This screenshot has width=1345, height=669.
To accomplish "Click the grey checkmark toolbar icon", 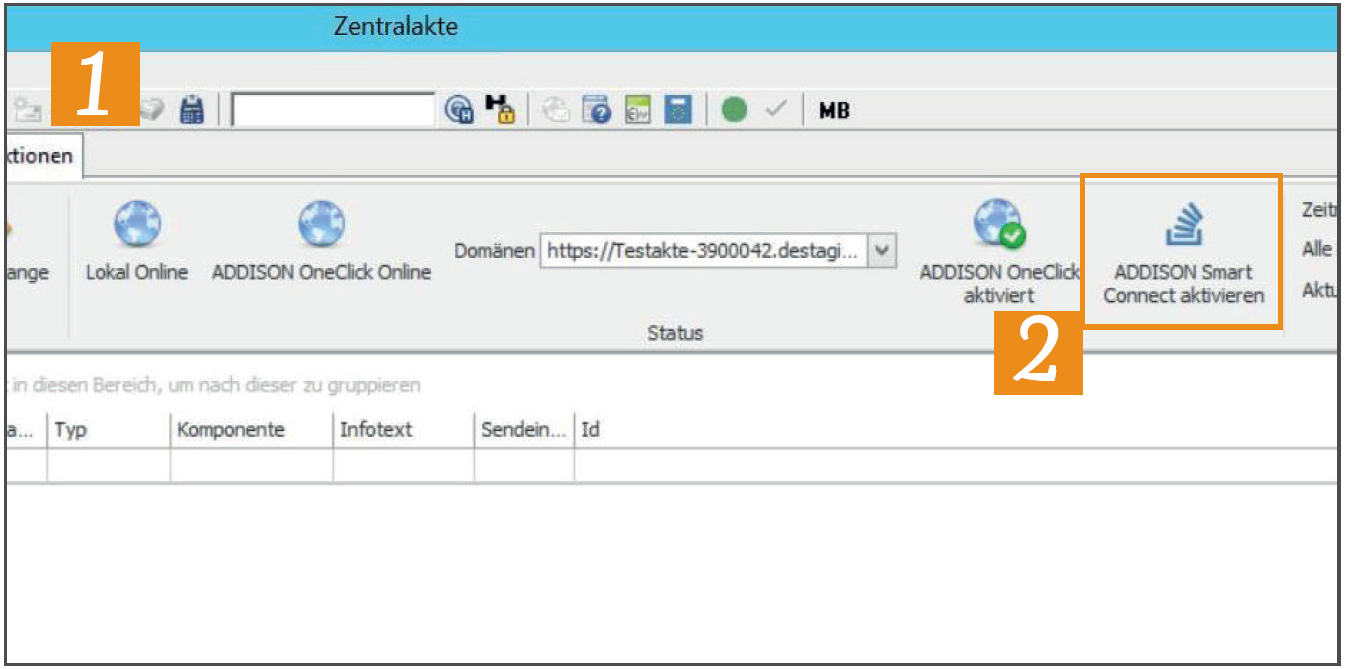I will click(776, 110).
